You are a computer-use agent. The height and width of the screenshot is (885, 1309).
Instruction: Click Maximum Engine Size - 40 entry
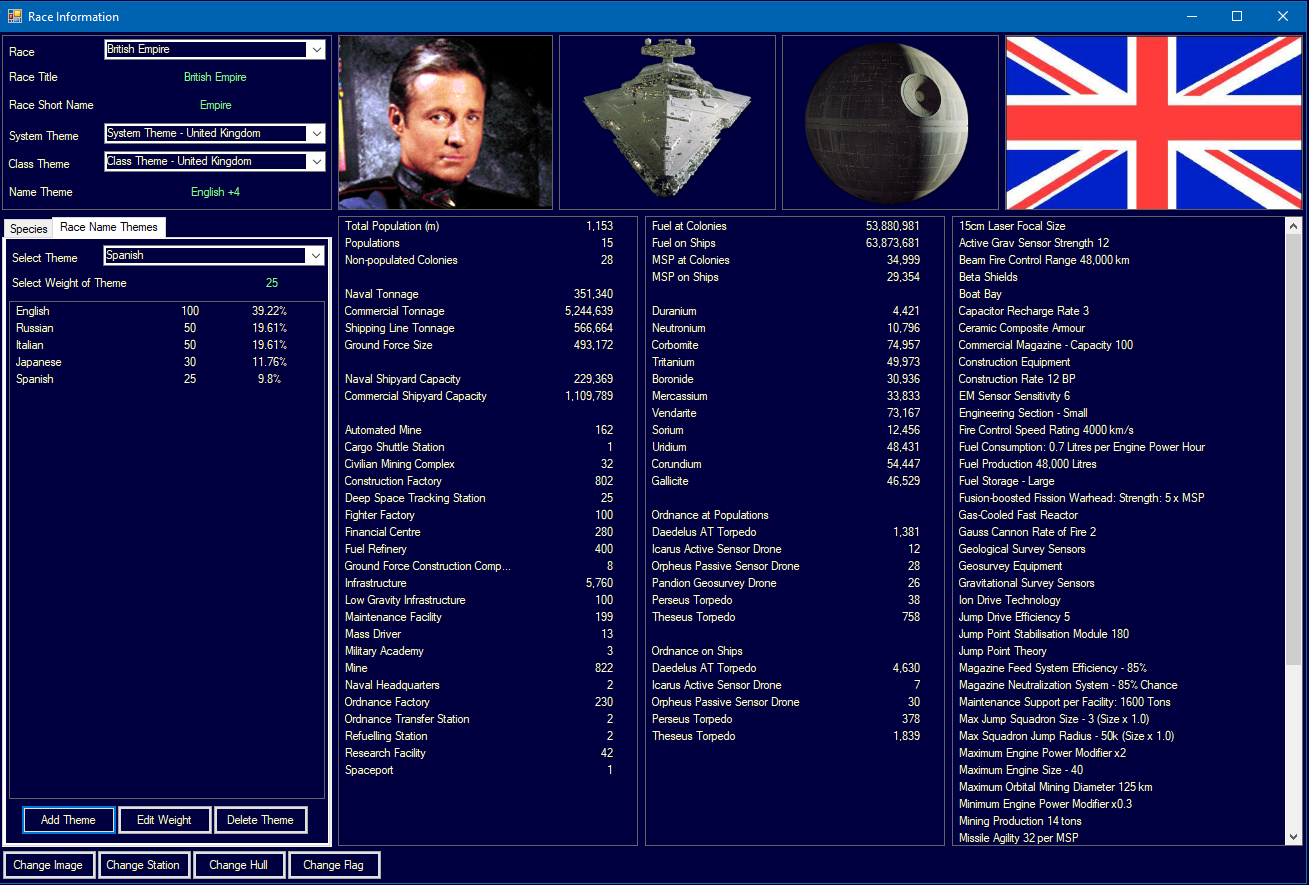[1020, 770]
